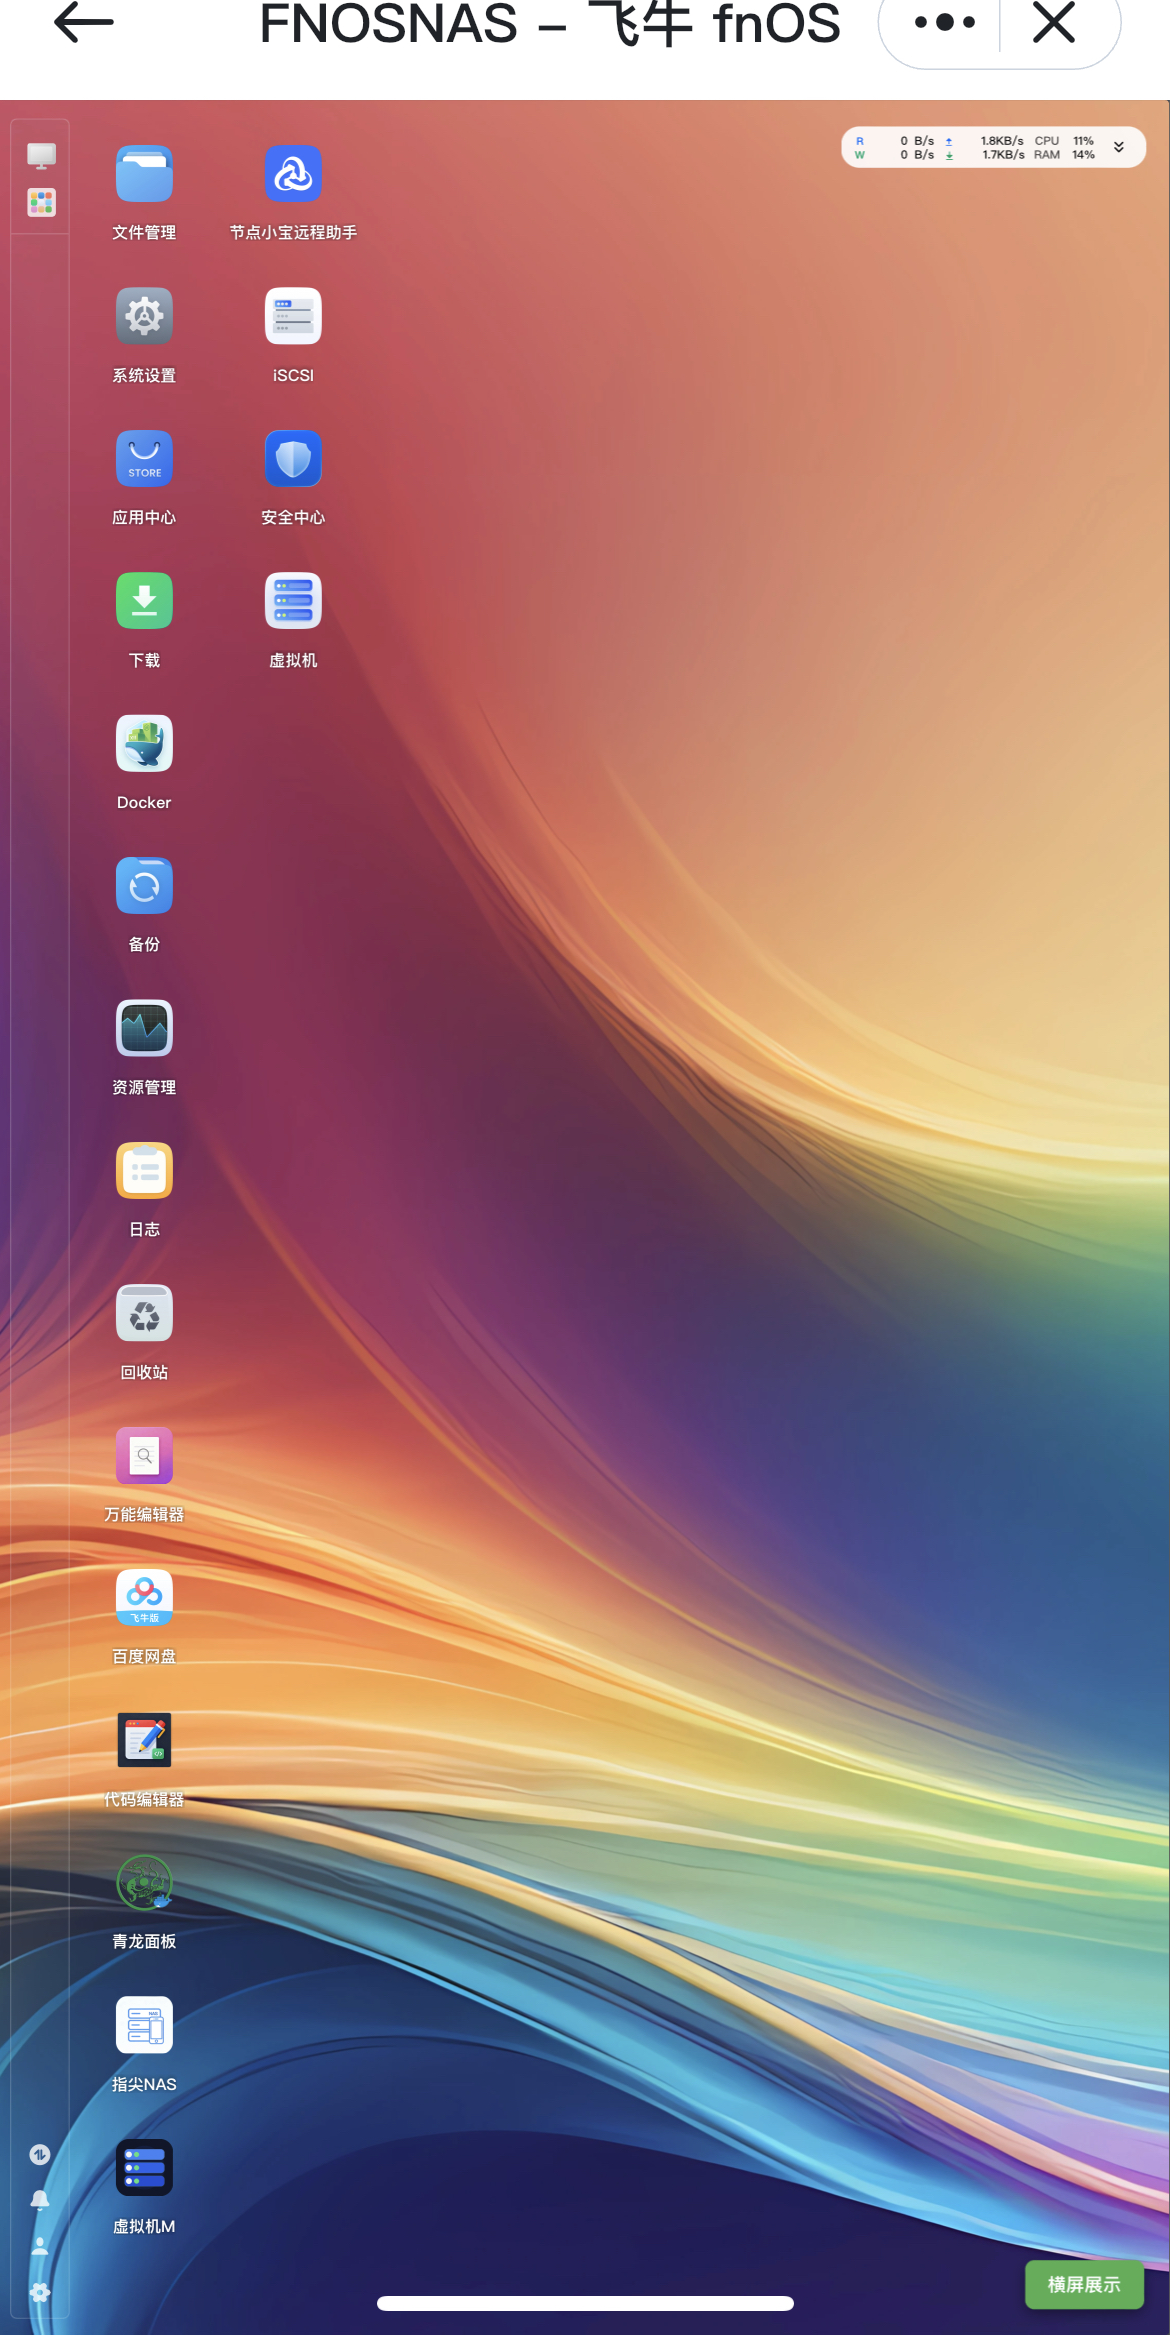This screenshot has width=1170, height=2335.
Task: Click the desktop monitor icon in sidebar
Action: [x=41, y=156]
